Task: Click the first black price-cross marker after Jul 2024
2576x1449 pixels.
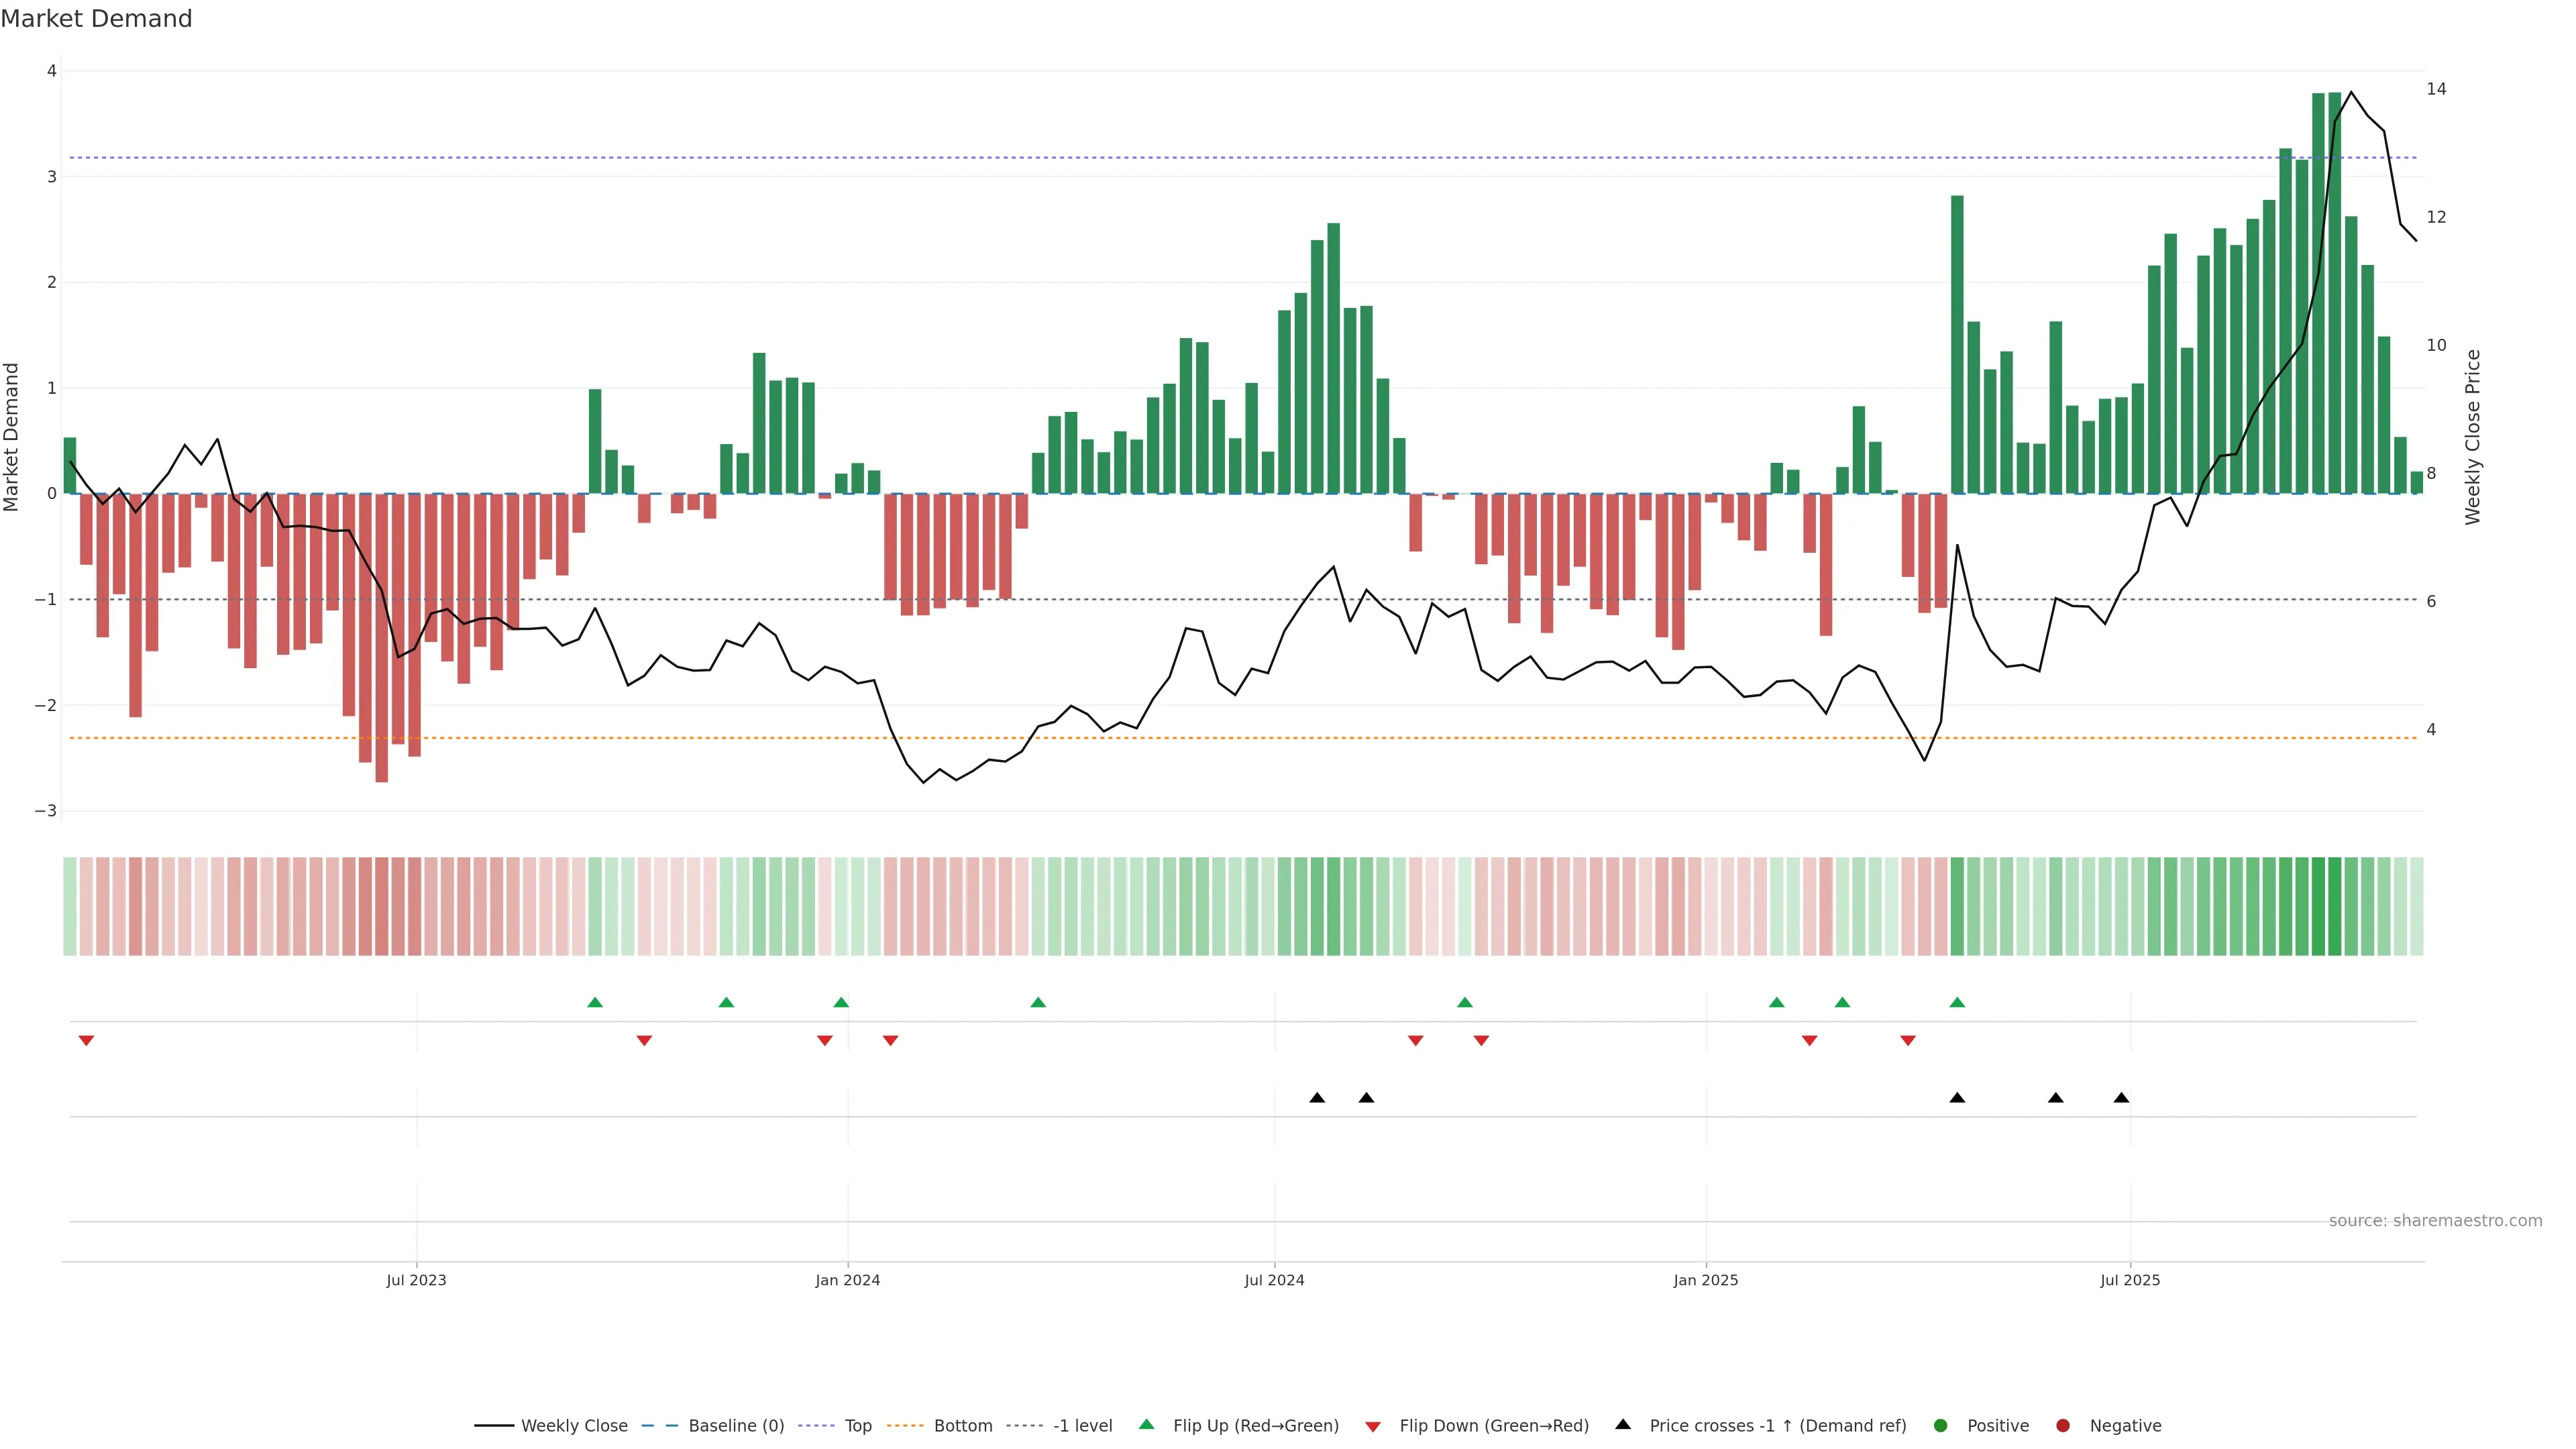Action: (x=1317, y=1098)
